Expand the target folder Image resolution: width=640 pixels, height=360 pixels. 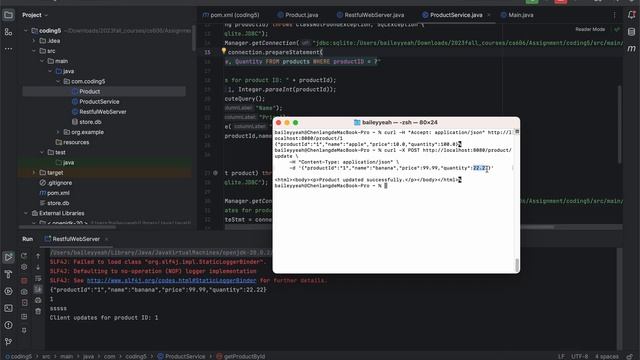(34, 173)
